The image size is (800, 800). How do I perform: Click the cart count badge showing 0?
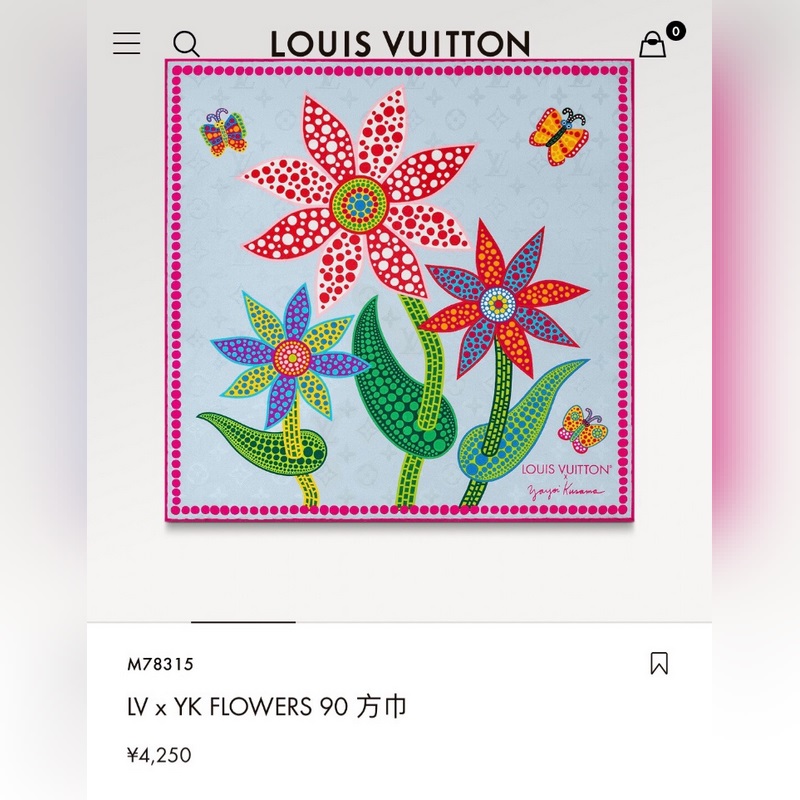(x=676, y=32)
